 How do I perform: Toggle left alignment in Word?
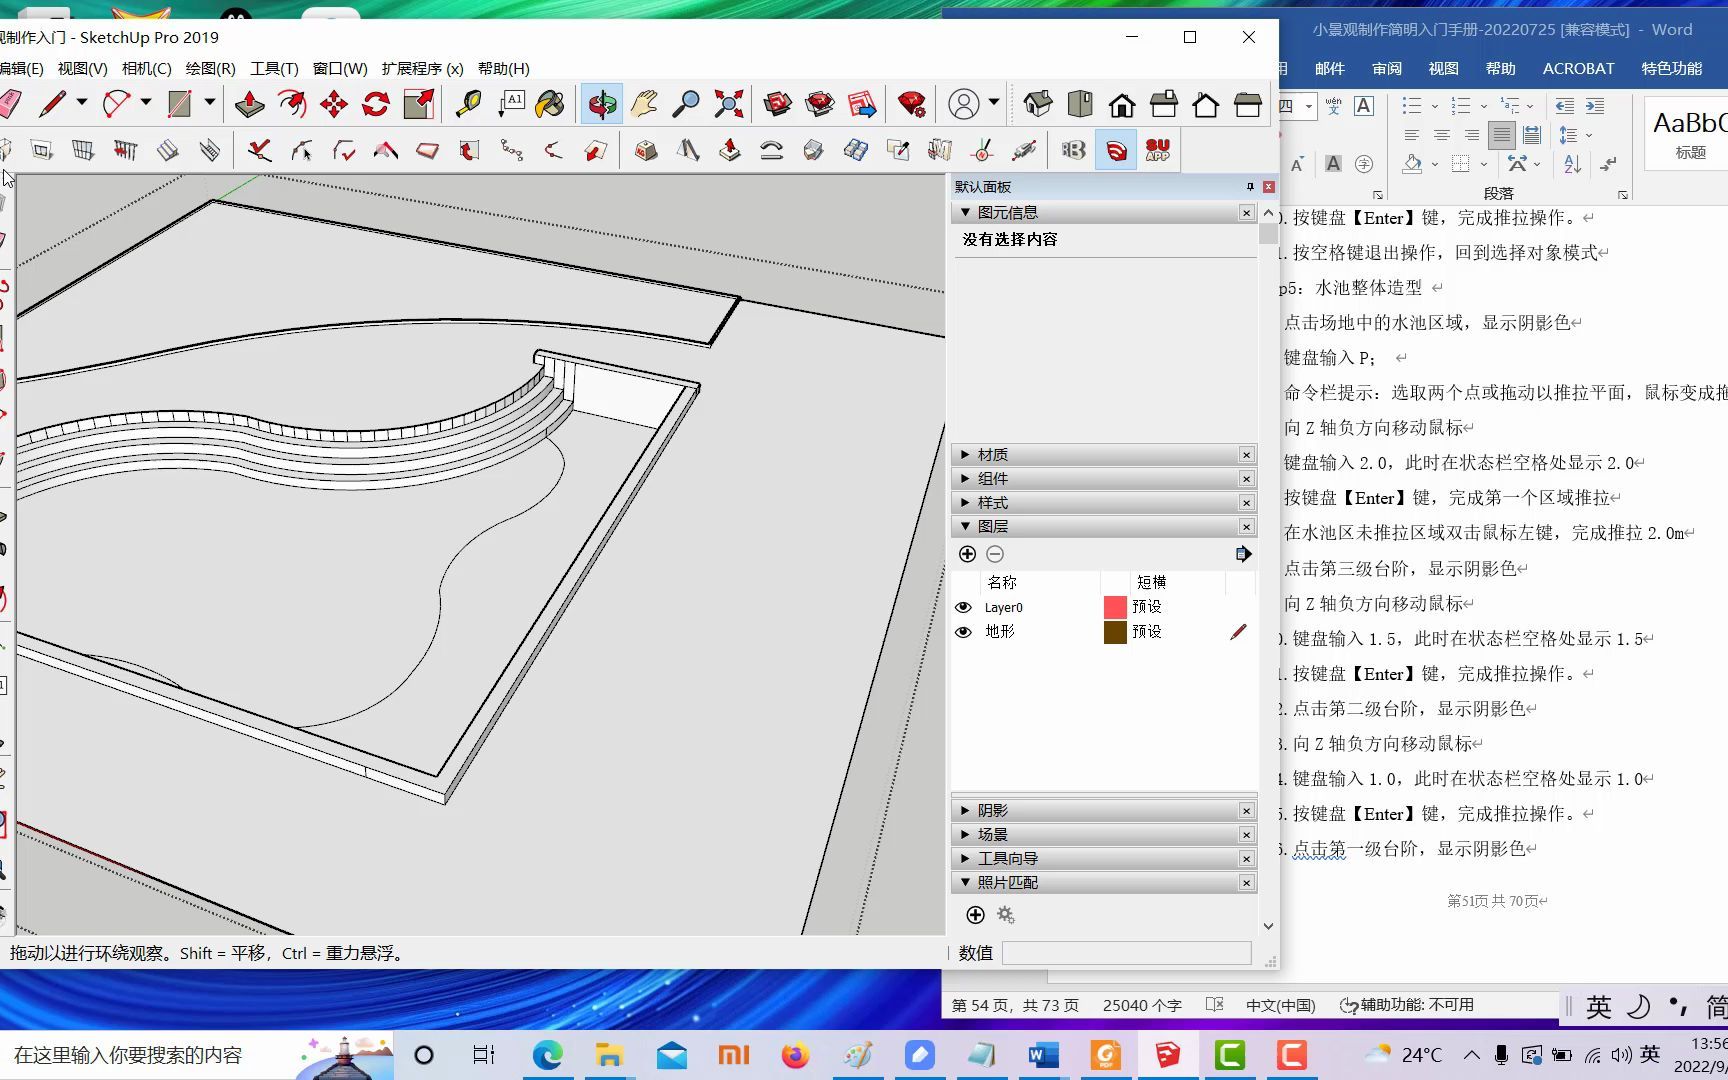pyautogui.click(x=1412, y=135)
